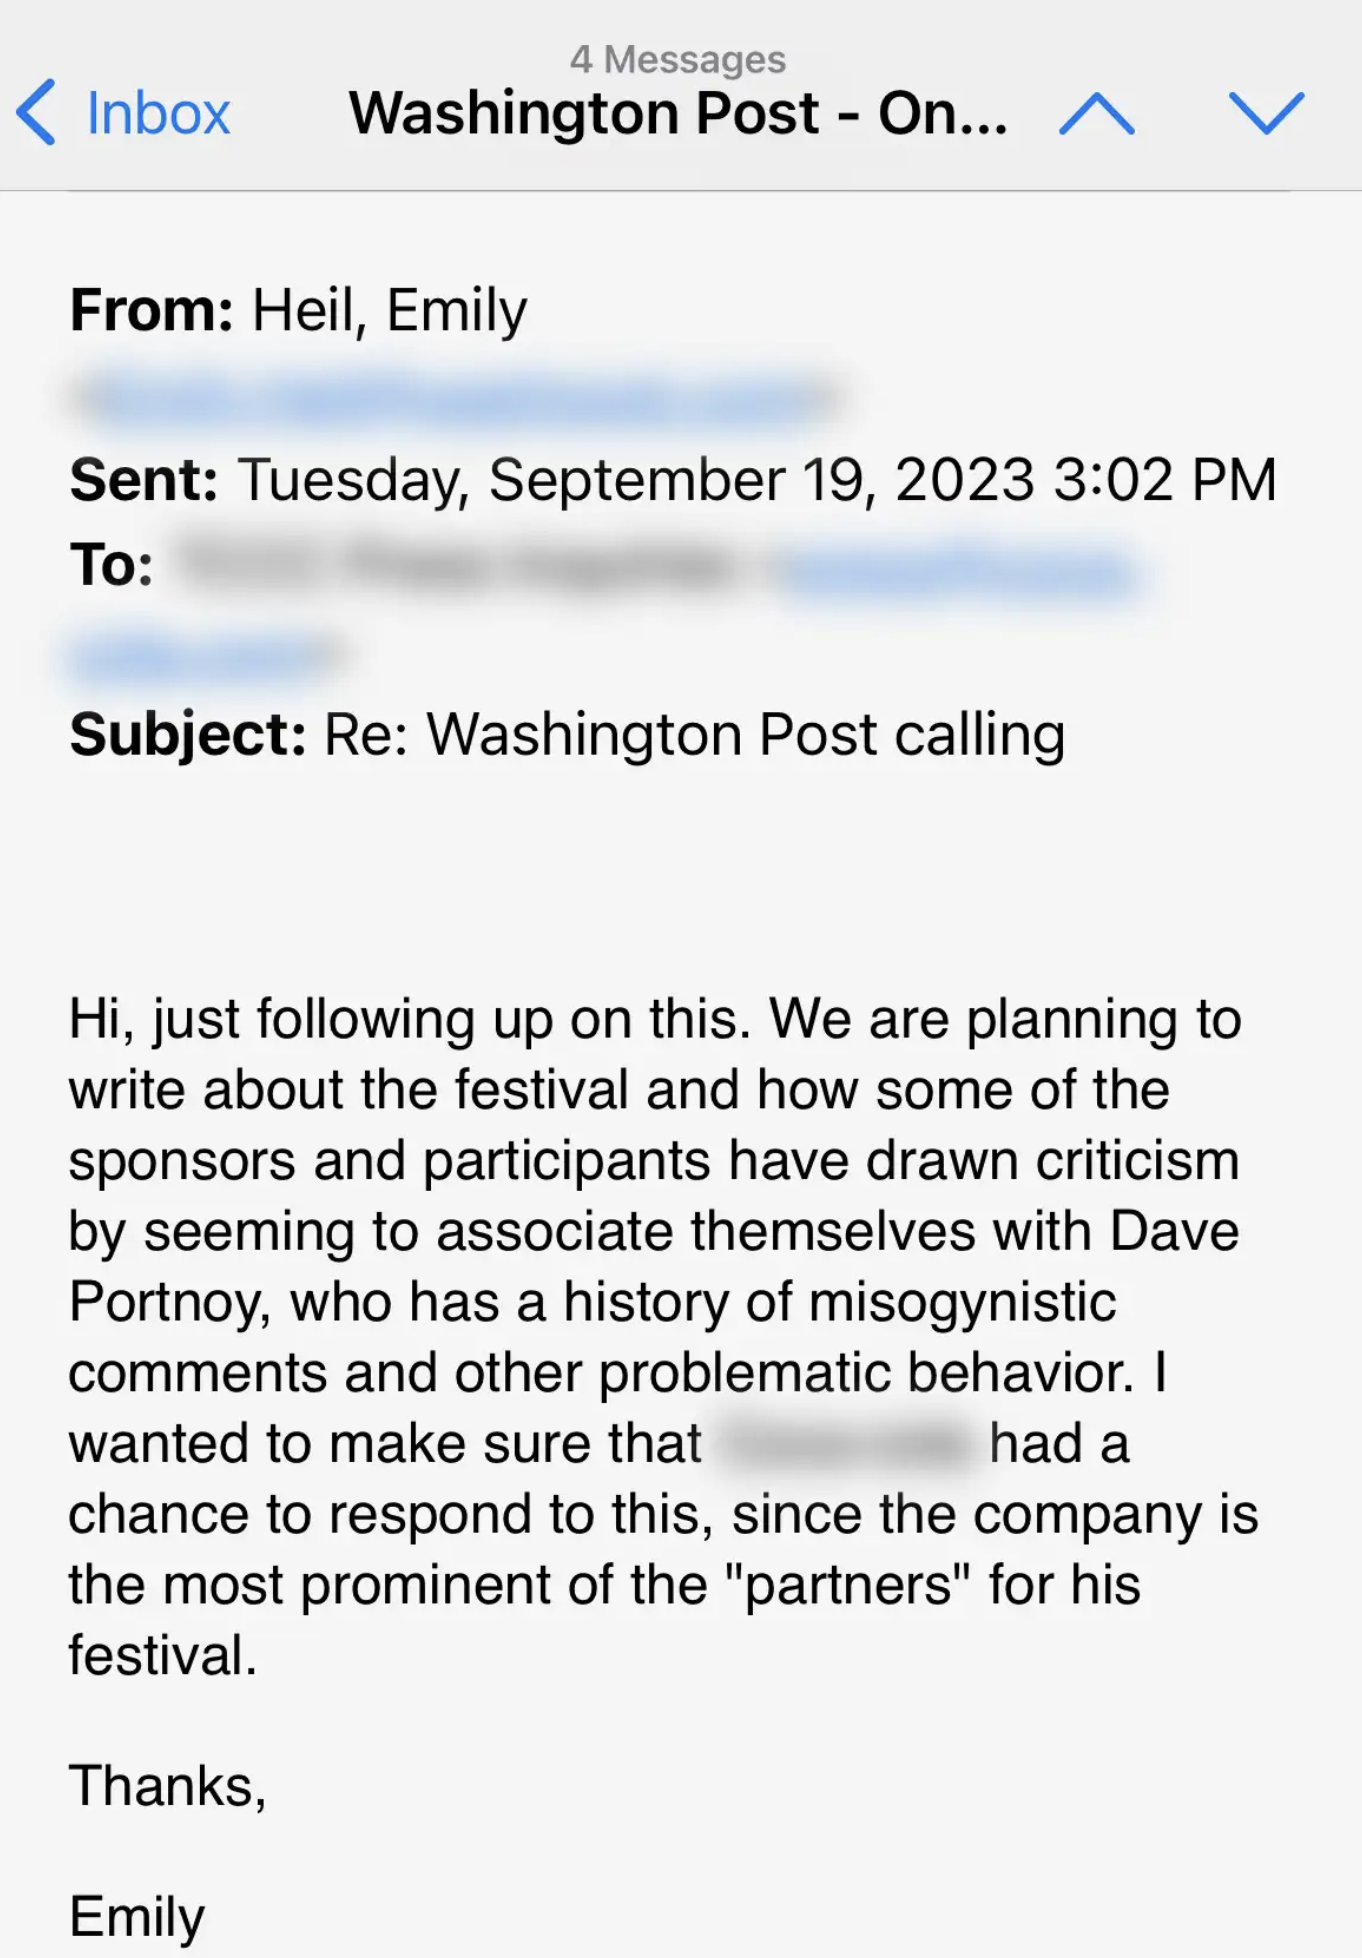Tap the bold From: label
The height and width of the screenshot is (1958, 1362).
(152, 310)
